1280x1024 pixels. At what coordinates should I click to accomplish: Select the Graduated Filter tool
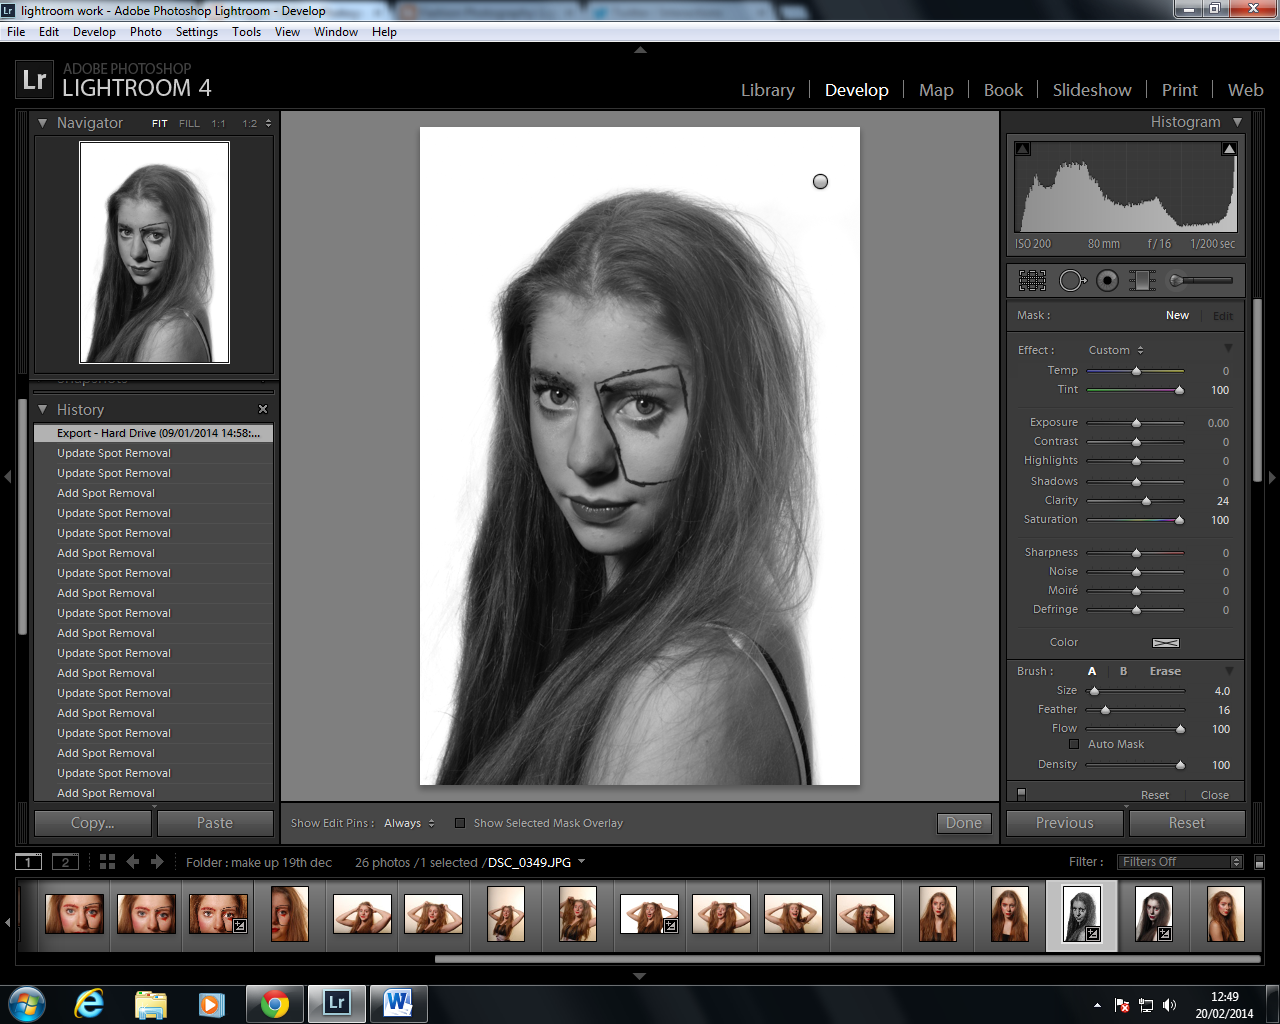pos(1142,281)
